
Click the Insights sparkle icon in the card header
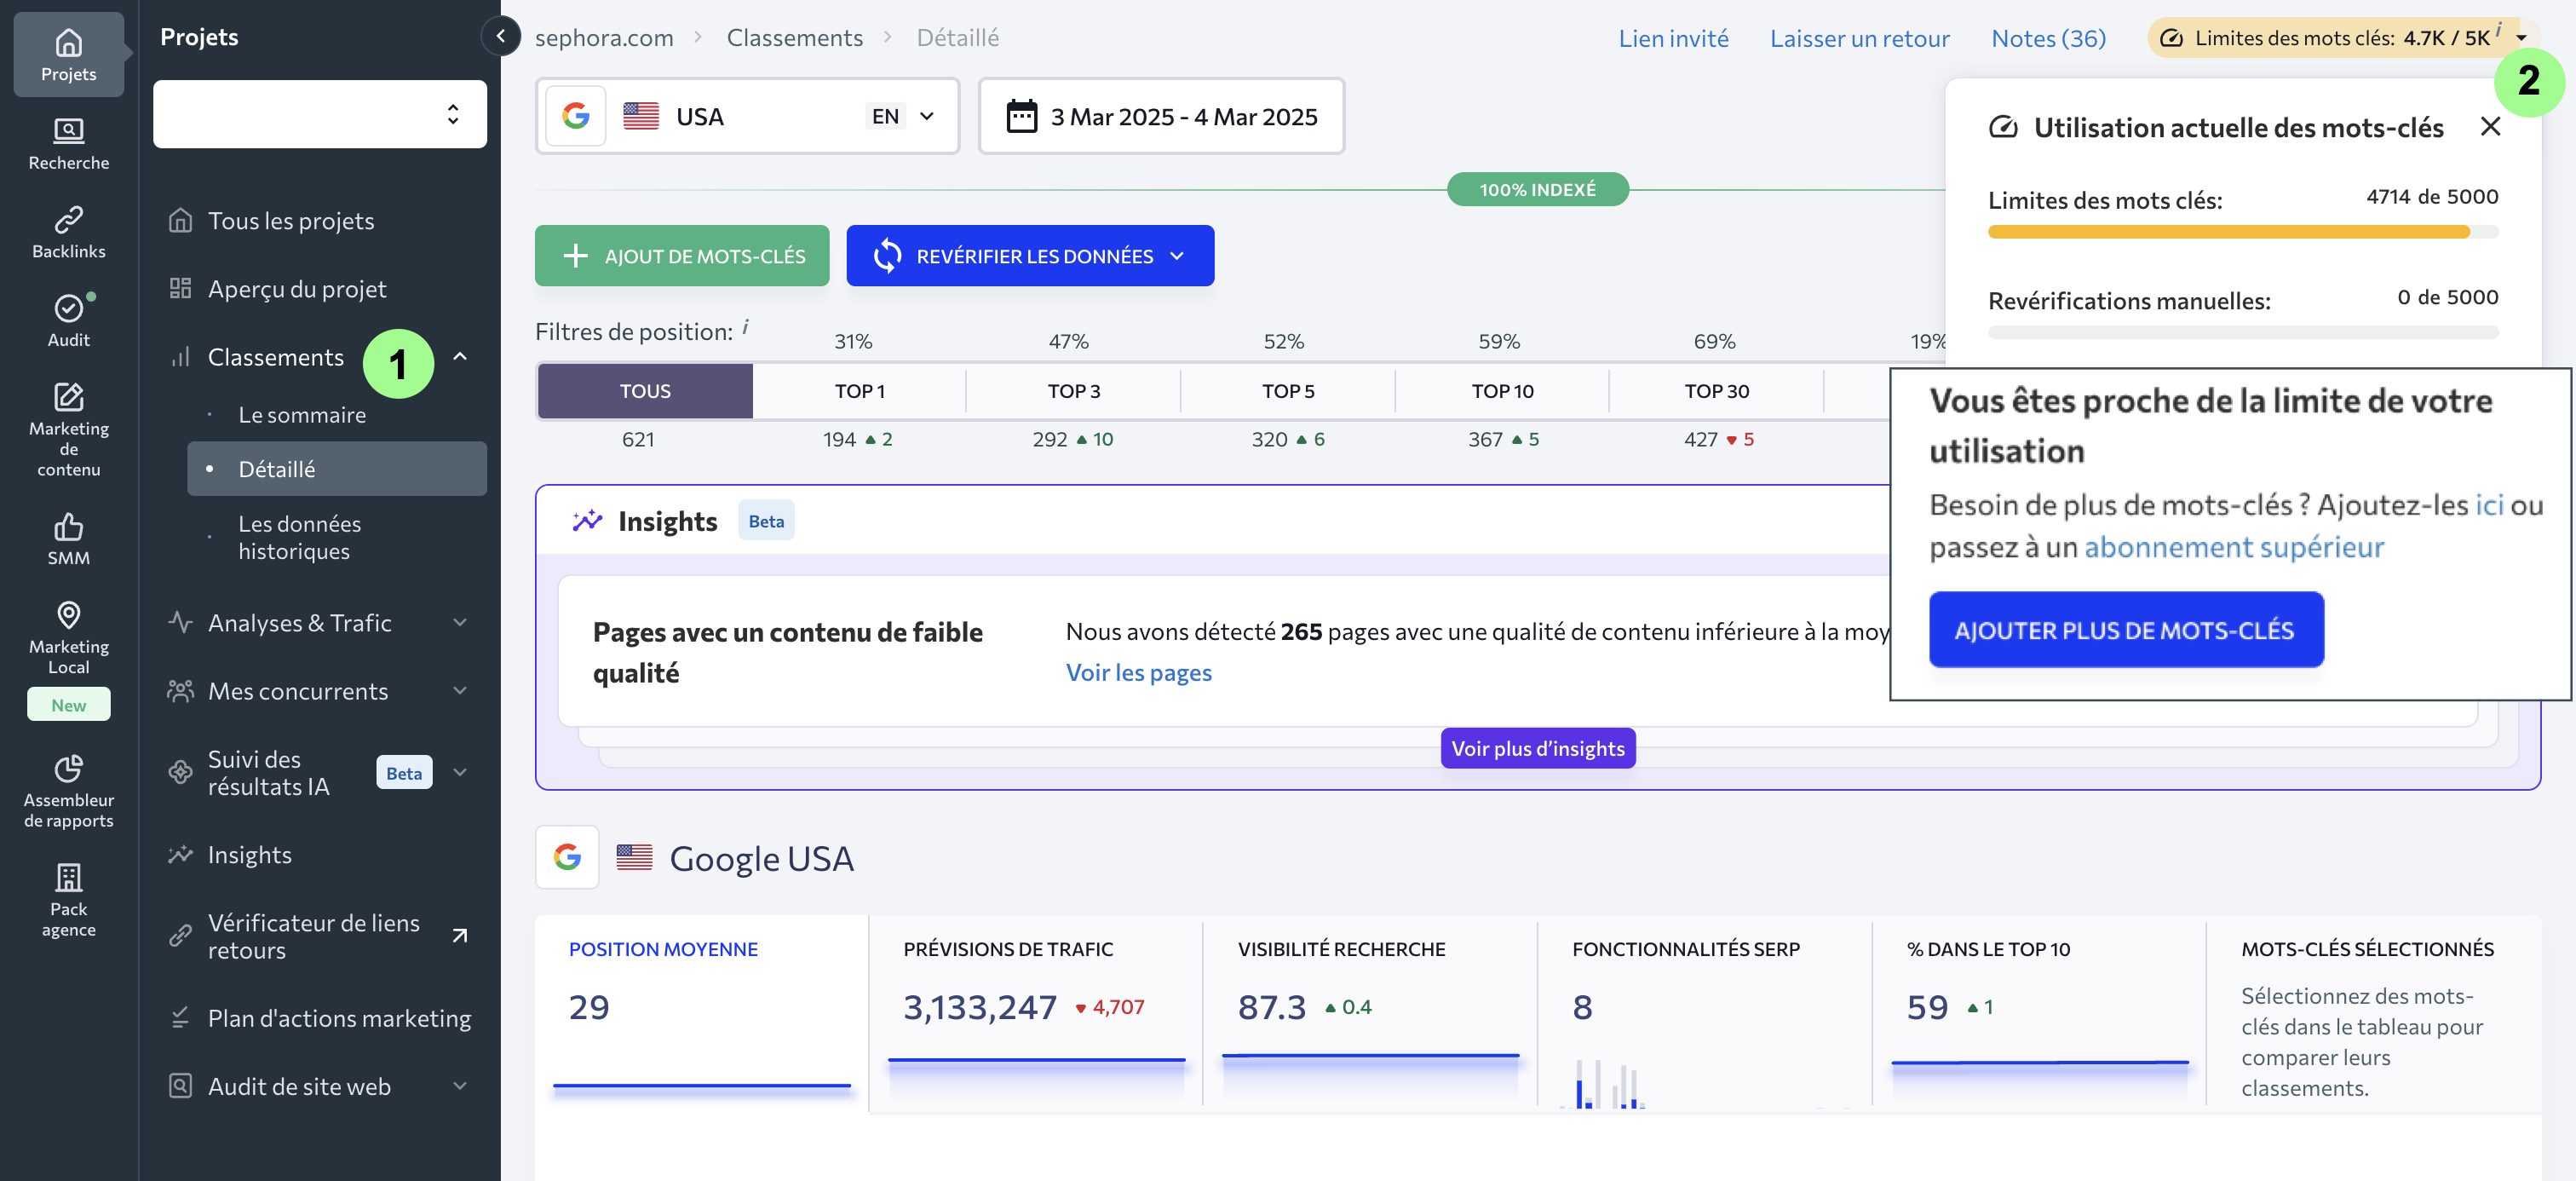tap(587, 520)
